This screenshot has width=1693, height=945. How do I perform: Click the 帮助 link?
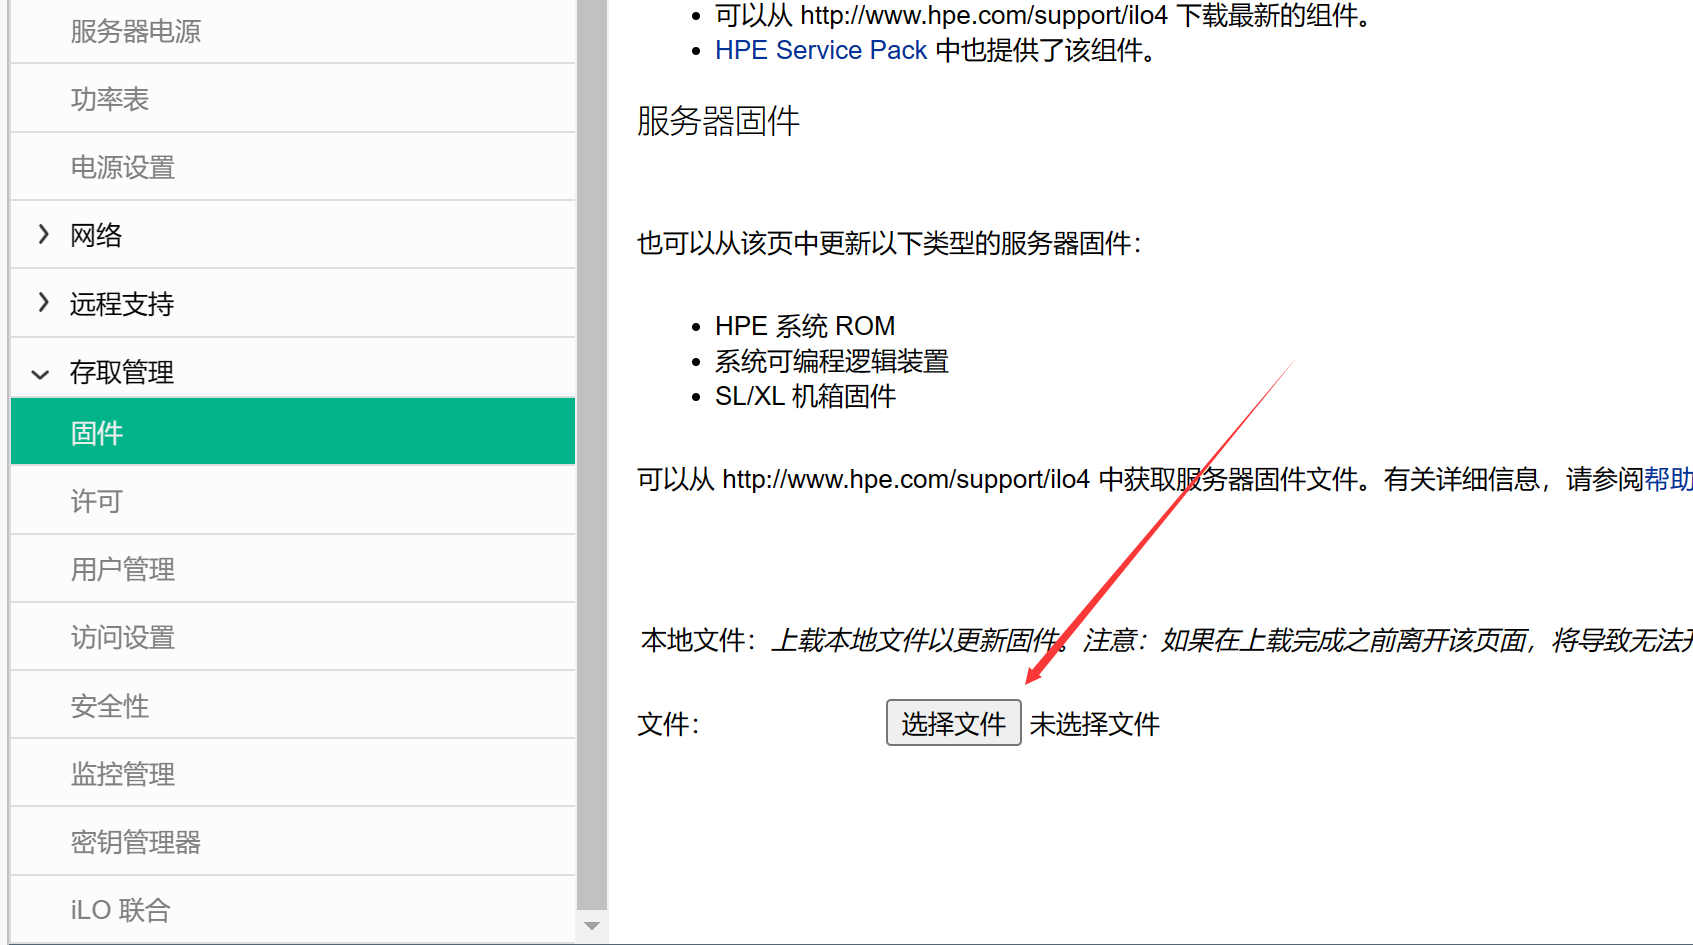click(x=1668, y=479)
